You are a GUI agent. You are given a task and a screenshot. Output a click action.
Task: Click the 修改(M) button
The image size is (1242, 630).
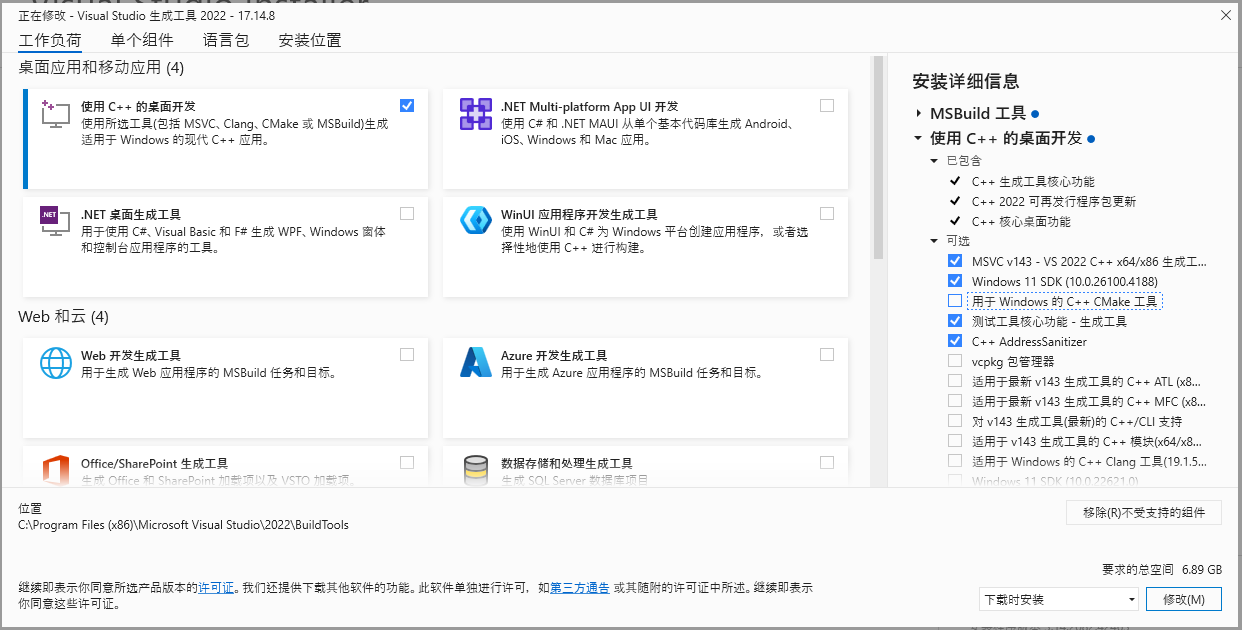1184,599
